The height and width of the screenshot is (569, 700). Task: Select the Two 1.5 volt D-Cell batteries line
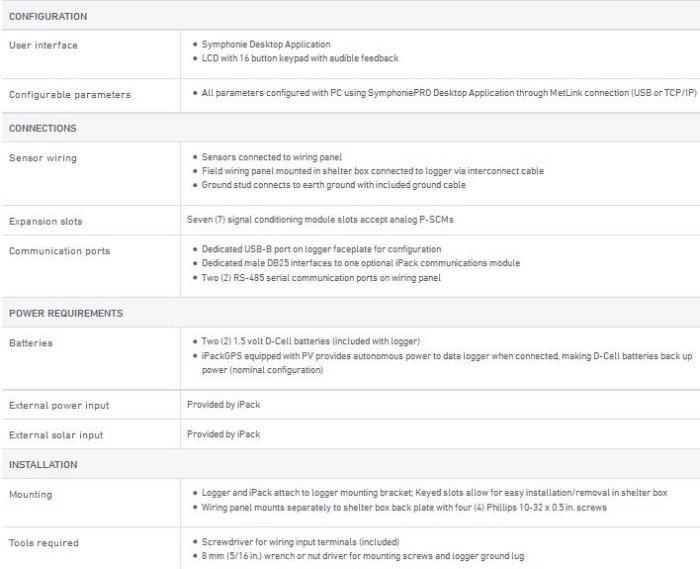311,342
